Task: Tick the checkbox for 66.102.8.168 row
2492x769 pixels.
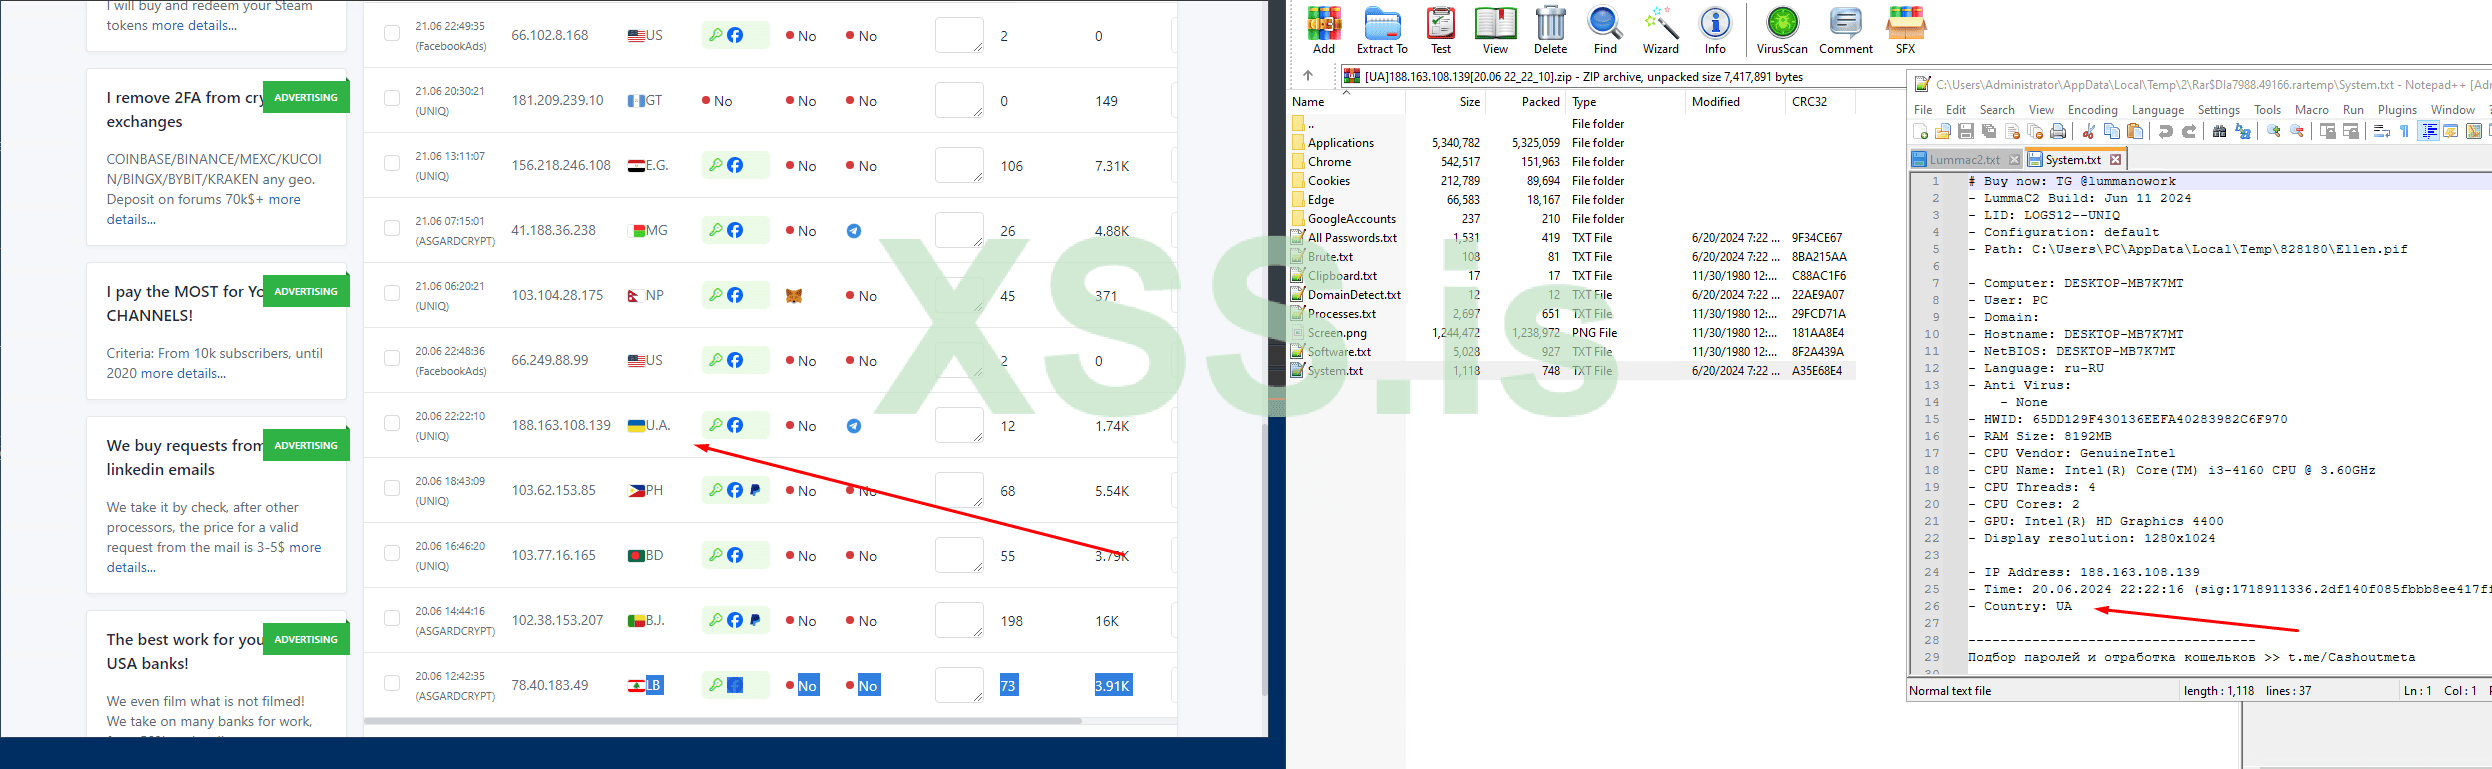Action: click(x=392, y=34)
